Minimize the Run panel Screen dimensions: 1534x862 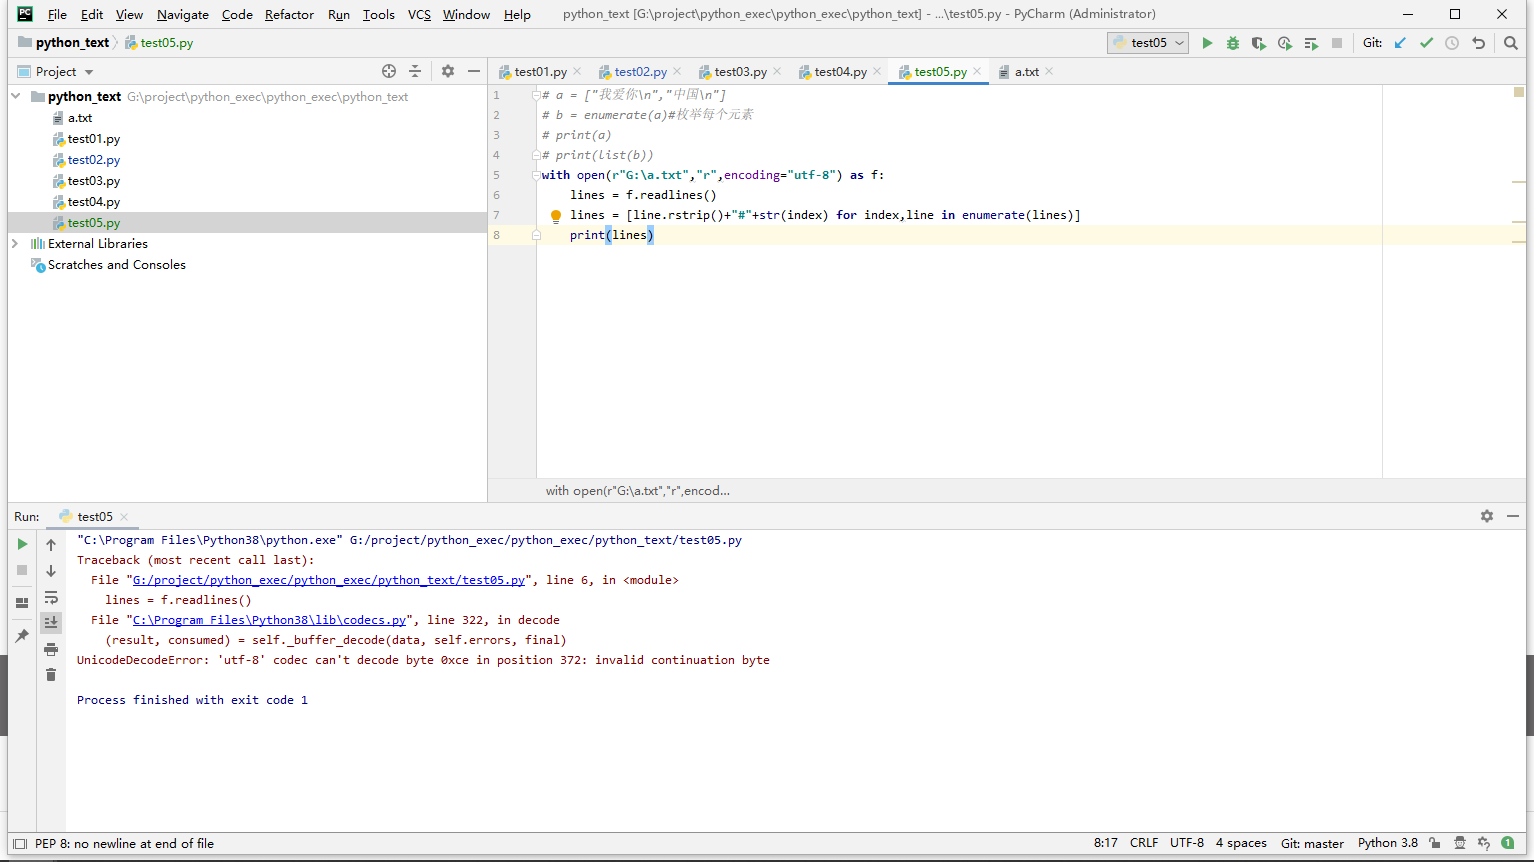1513,516
